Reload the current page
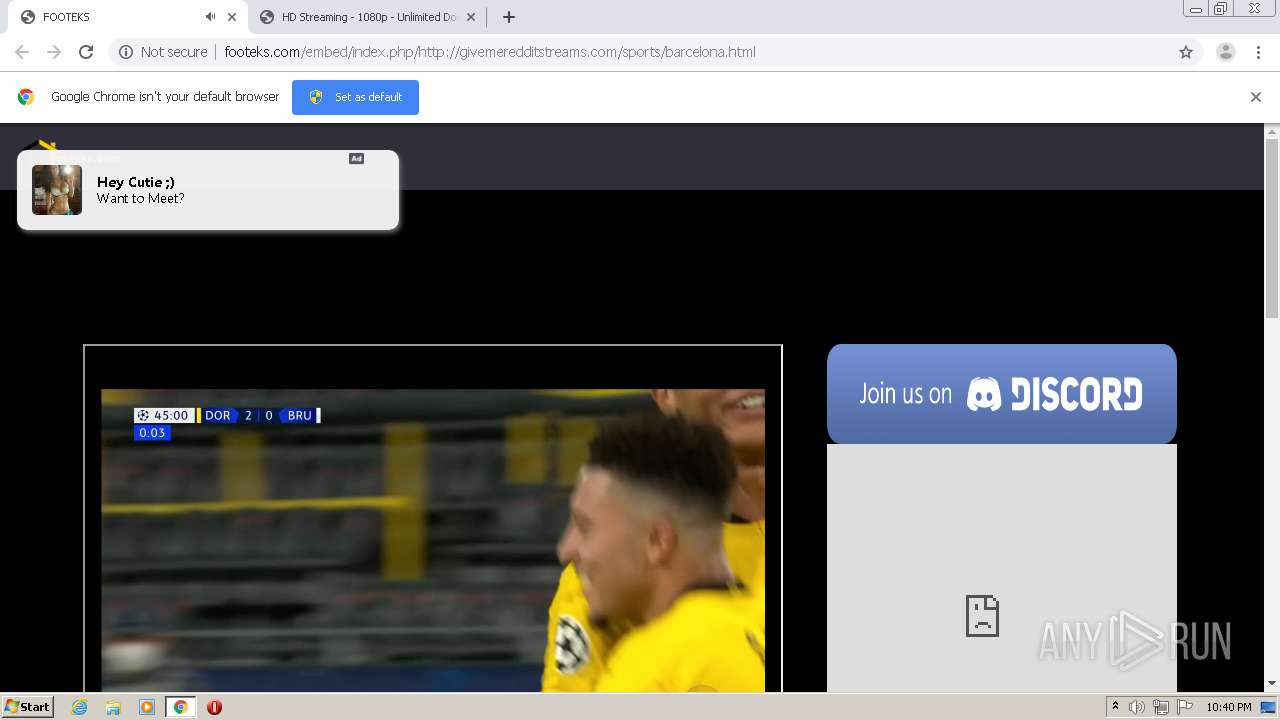The height and width of the screenshot is (720, 1280). tap(86, 52)
